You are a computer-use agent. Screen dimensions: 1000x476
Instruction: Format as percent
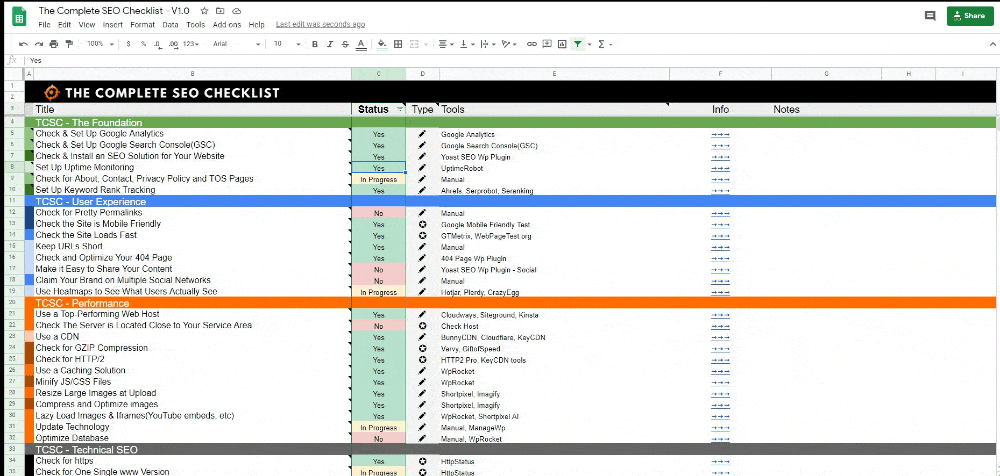click(x=143, y=44)
